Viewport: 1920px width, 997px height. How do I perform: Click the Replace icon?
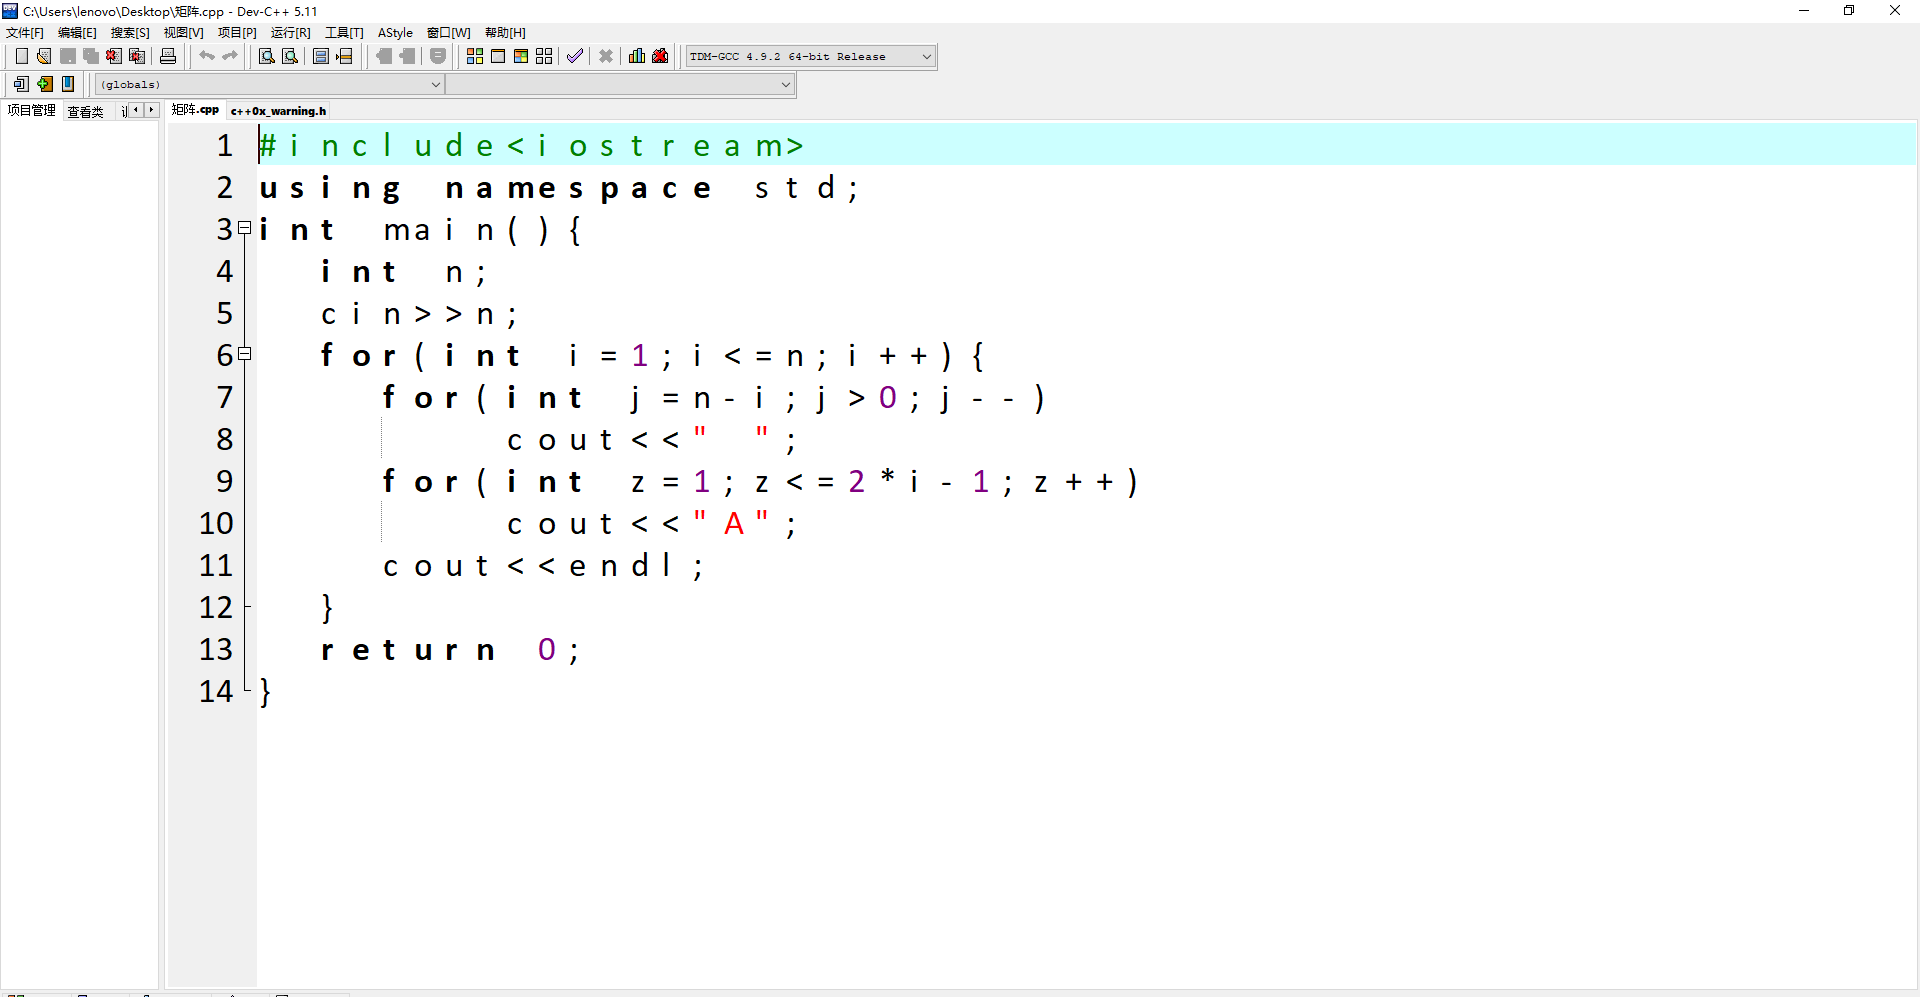pyautogui.click(x=290, y=56)
